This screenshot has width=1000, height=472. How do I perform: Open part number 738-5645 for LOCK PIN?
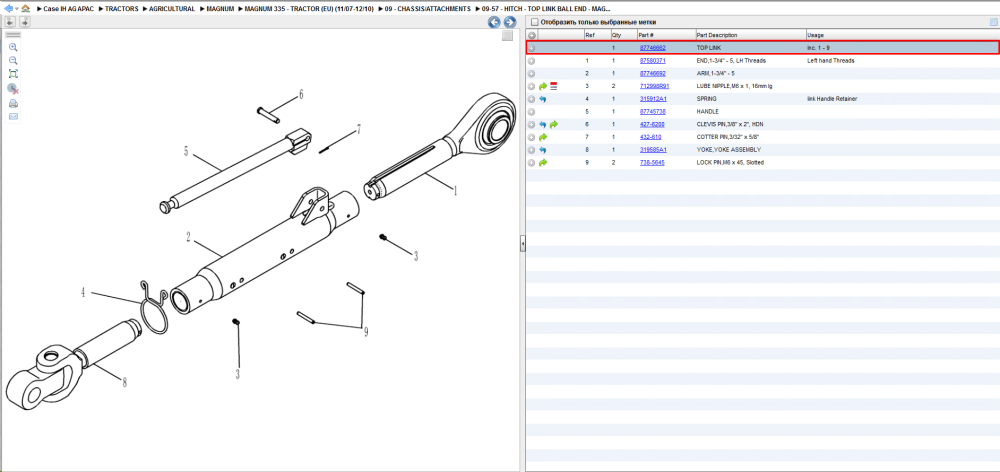tap(652, 163)
